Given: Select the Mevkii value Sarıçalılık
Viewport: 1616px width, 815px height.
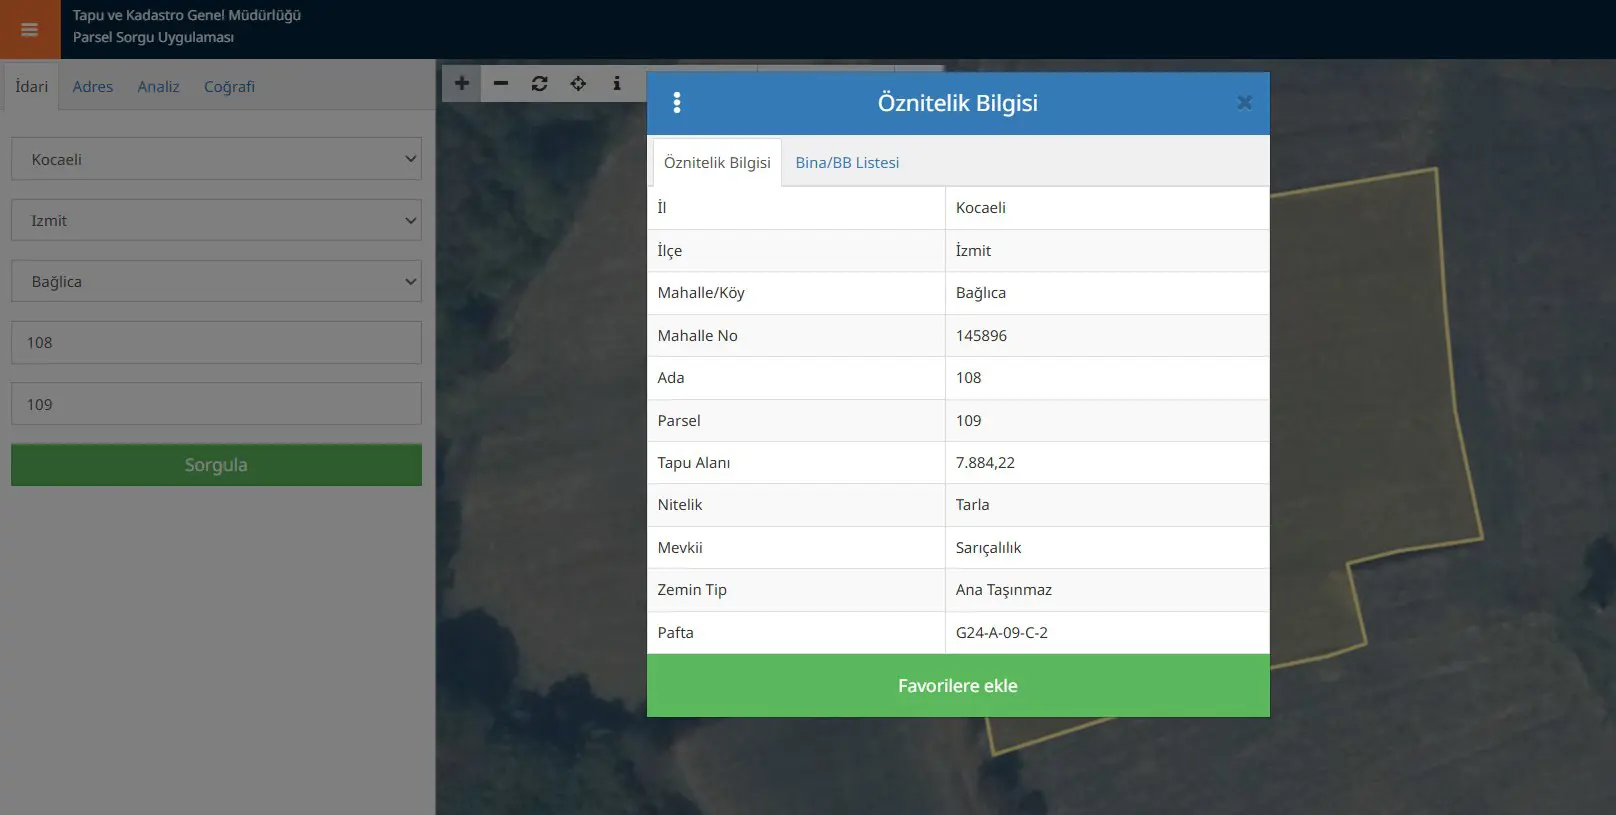Looking at the screenshot, I should click(988, 548).
